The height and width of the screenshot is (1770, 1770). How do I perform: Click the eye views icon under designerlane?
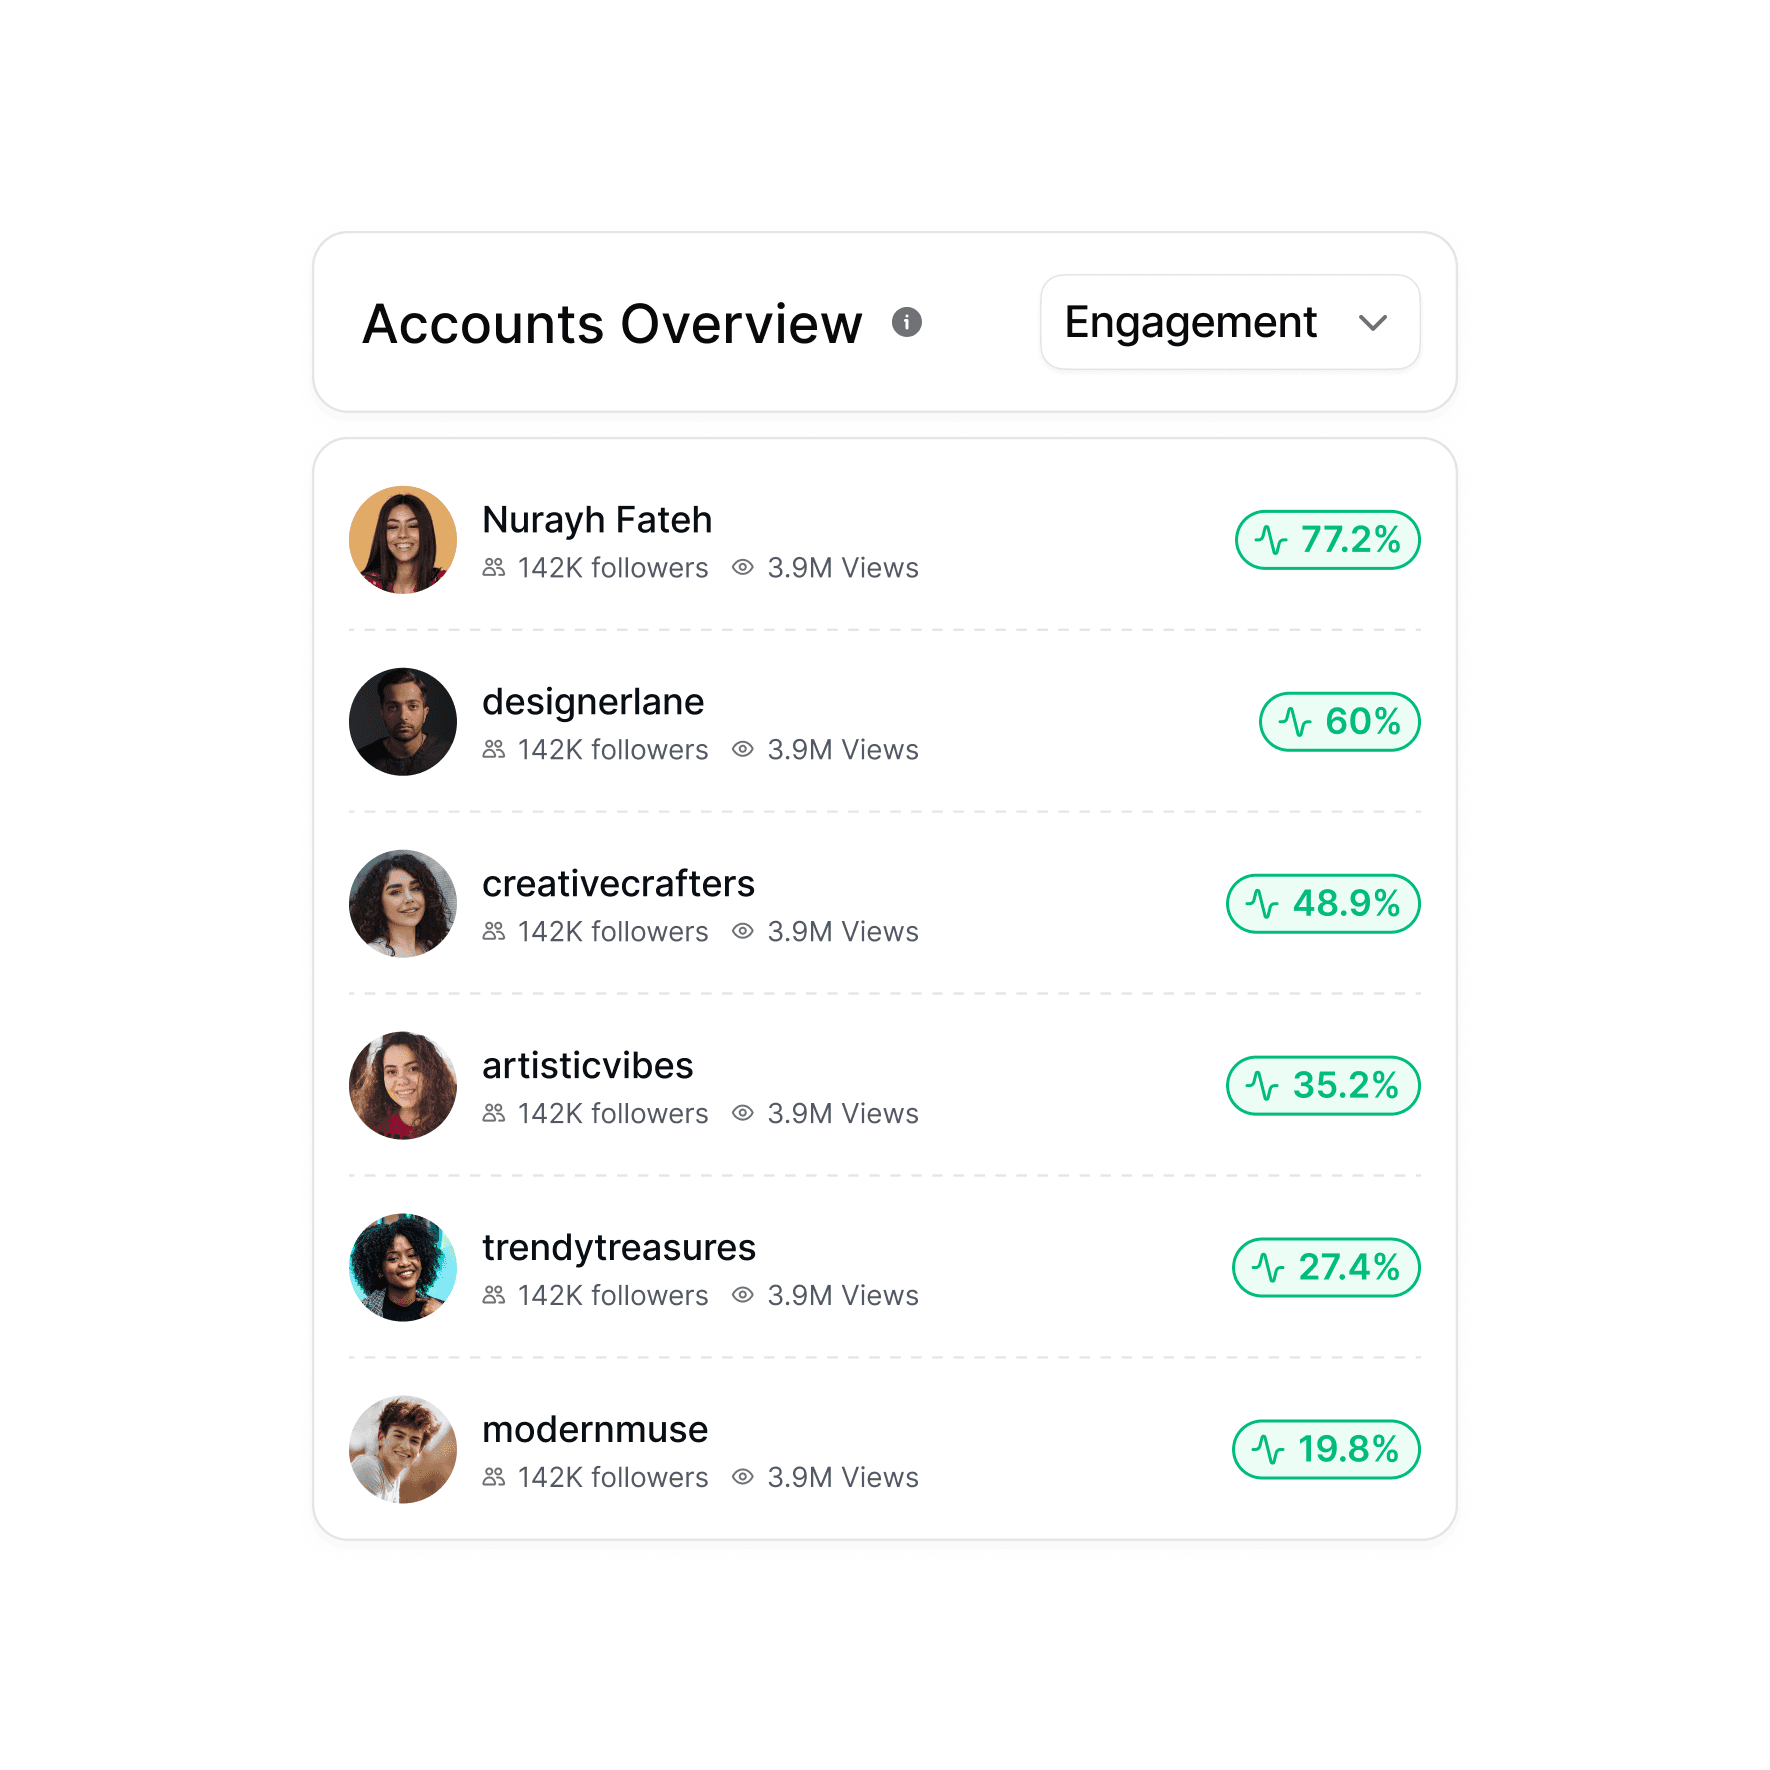(x=743, y=750)
